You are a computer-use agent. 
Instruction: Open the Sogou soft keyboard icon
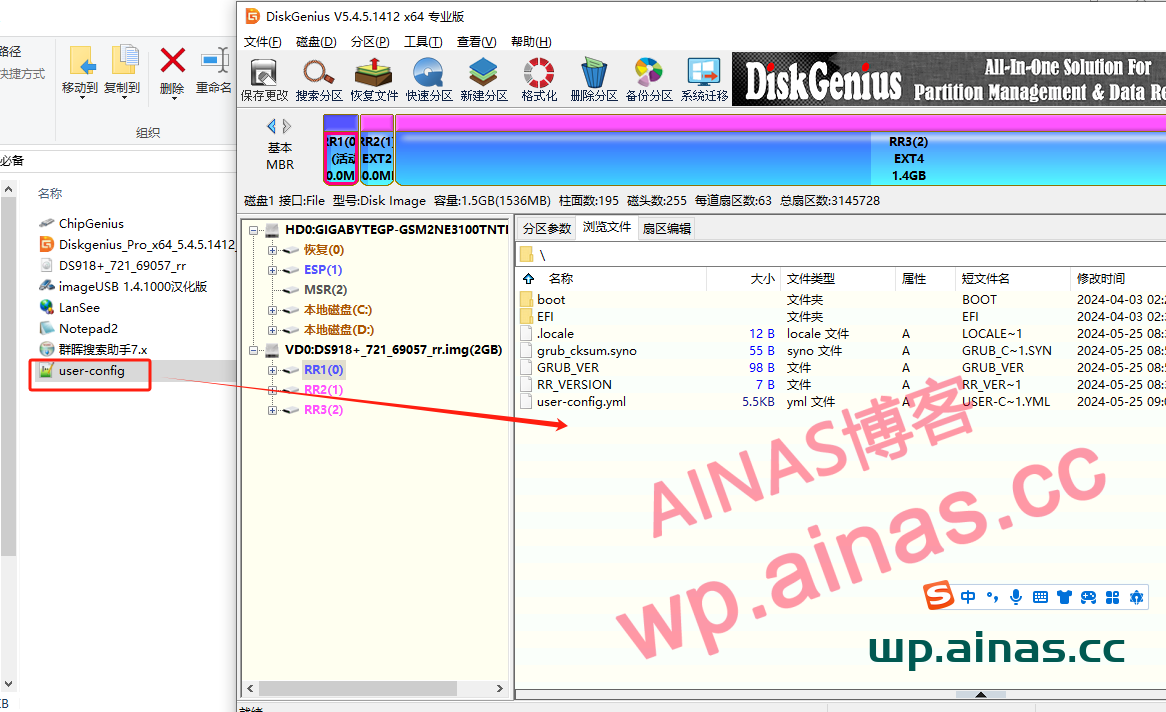click(x=1040, y=597)
